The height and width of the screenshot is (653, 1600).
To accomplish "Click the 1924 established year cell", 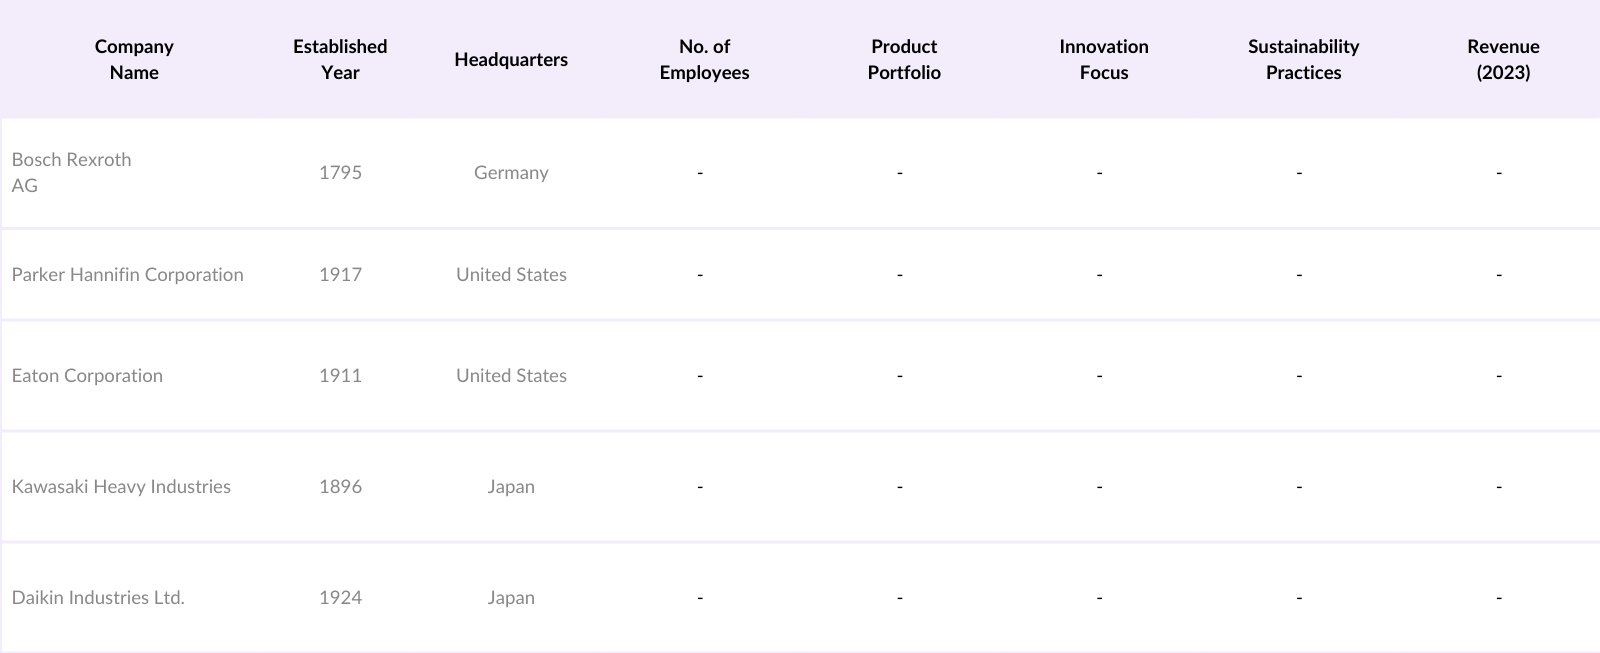I will point(340,598).
